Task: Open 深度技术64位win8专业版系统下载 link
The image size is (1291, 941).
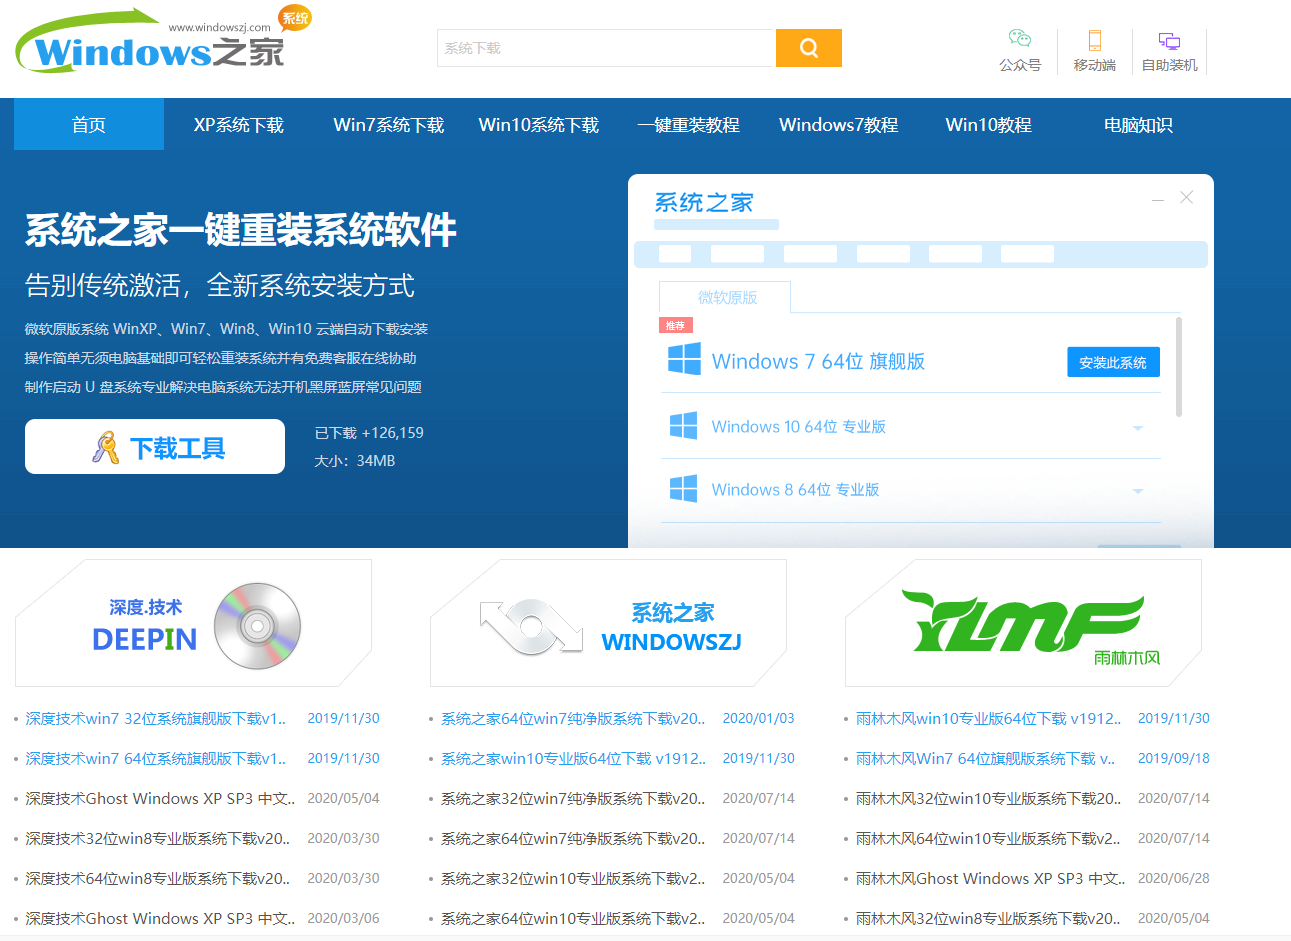Action: [x=158, y=878]
